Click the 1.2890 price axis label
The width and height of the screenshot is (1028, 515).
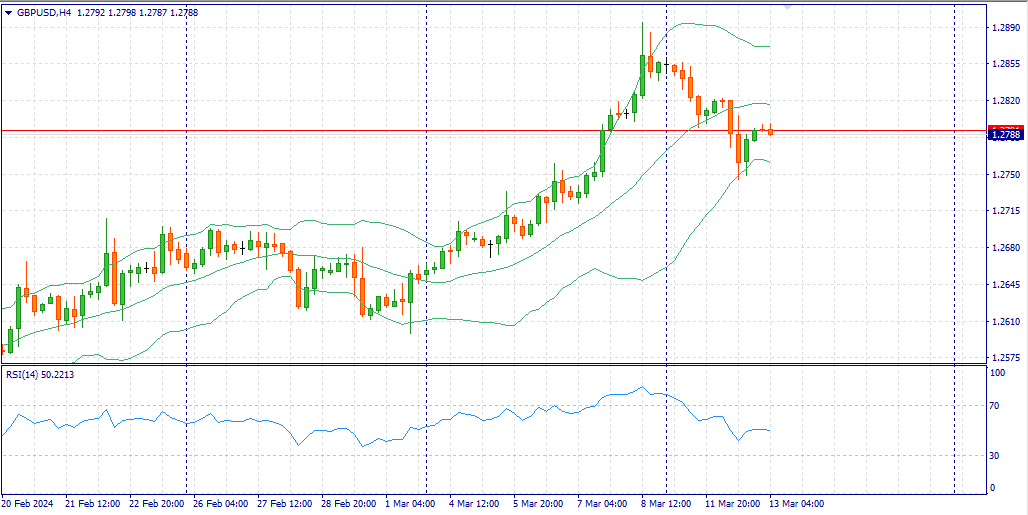pyautogui.click(x=1004, y=28)
